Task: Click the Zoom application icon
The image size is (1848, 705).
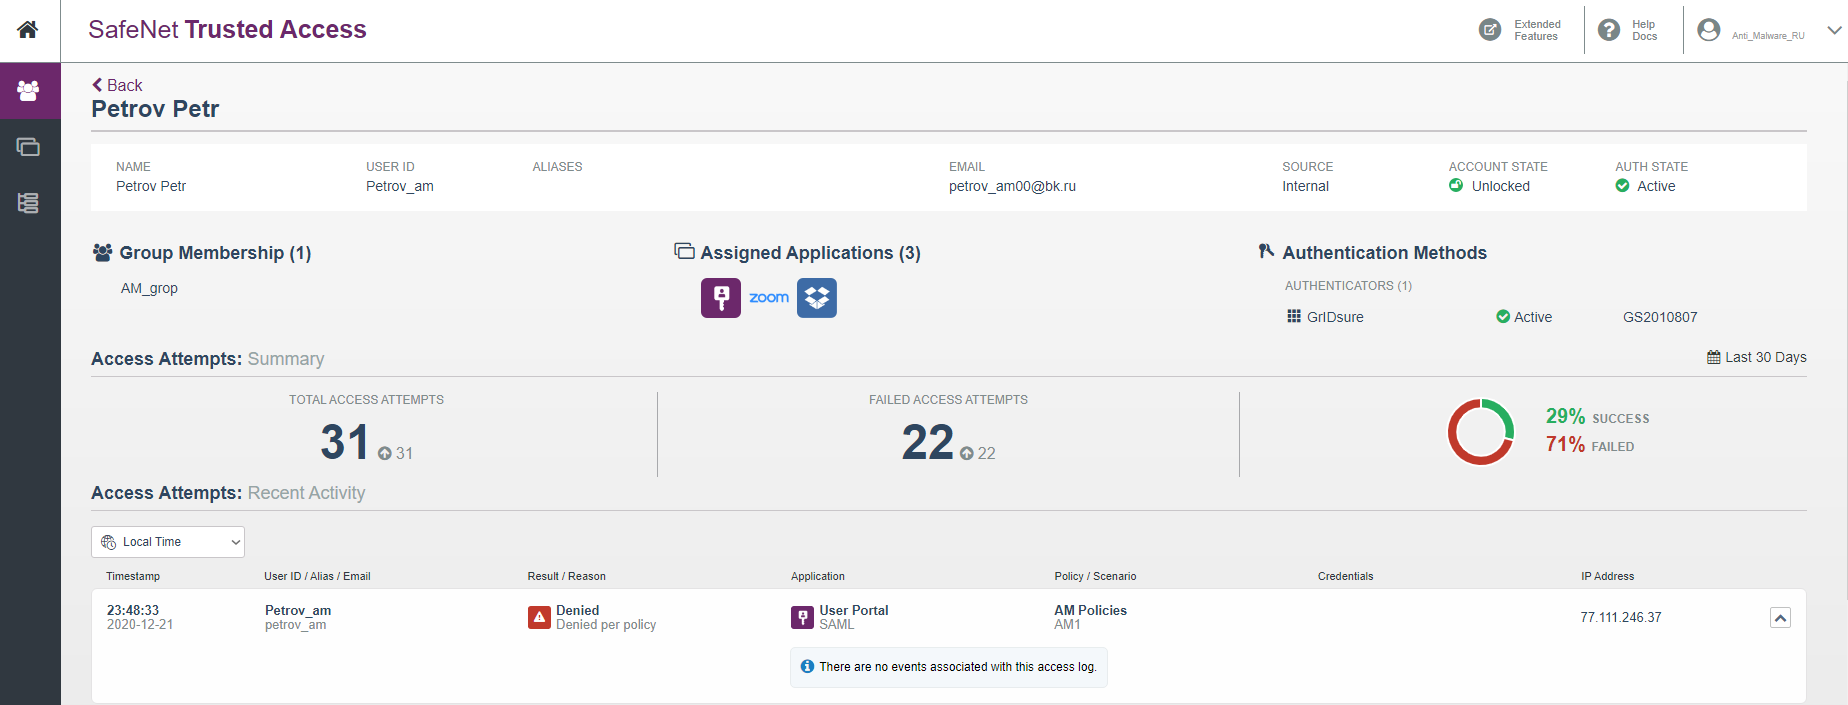Action: click(769, 298)
